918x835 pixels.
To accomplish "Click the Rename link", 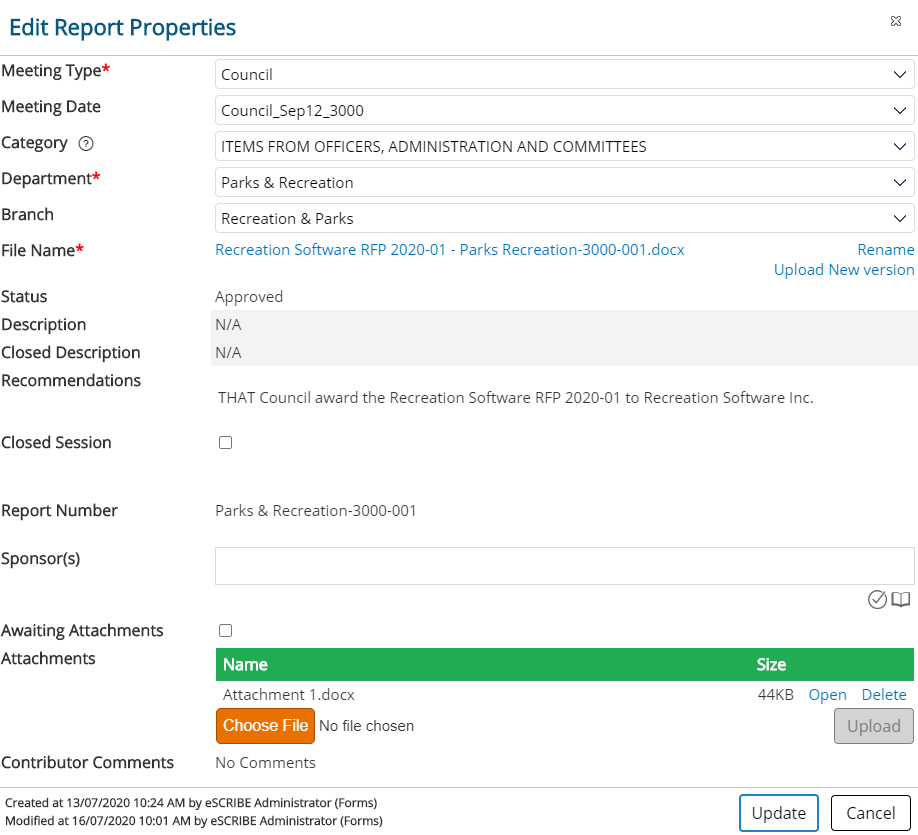I will click(885, 250).
